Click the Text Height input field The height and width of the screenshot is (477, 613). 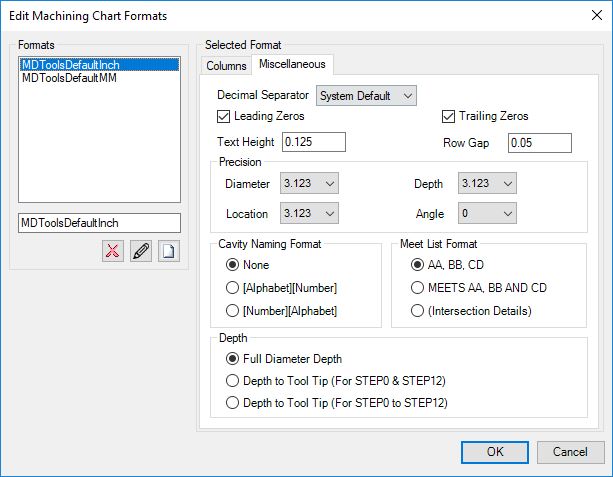tap(314, 142)
